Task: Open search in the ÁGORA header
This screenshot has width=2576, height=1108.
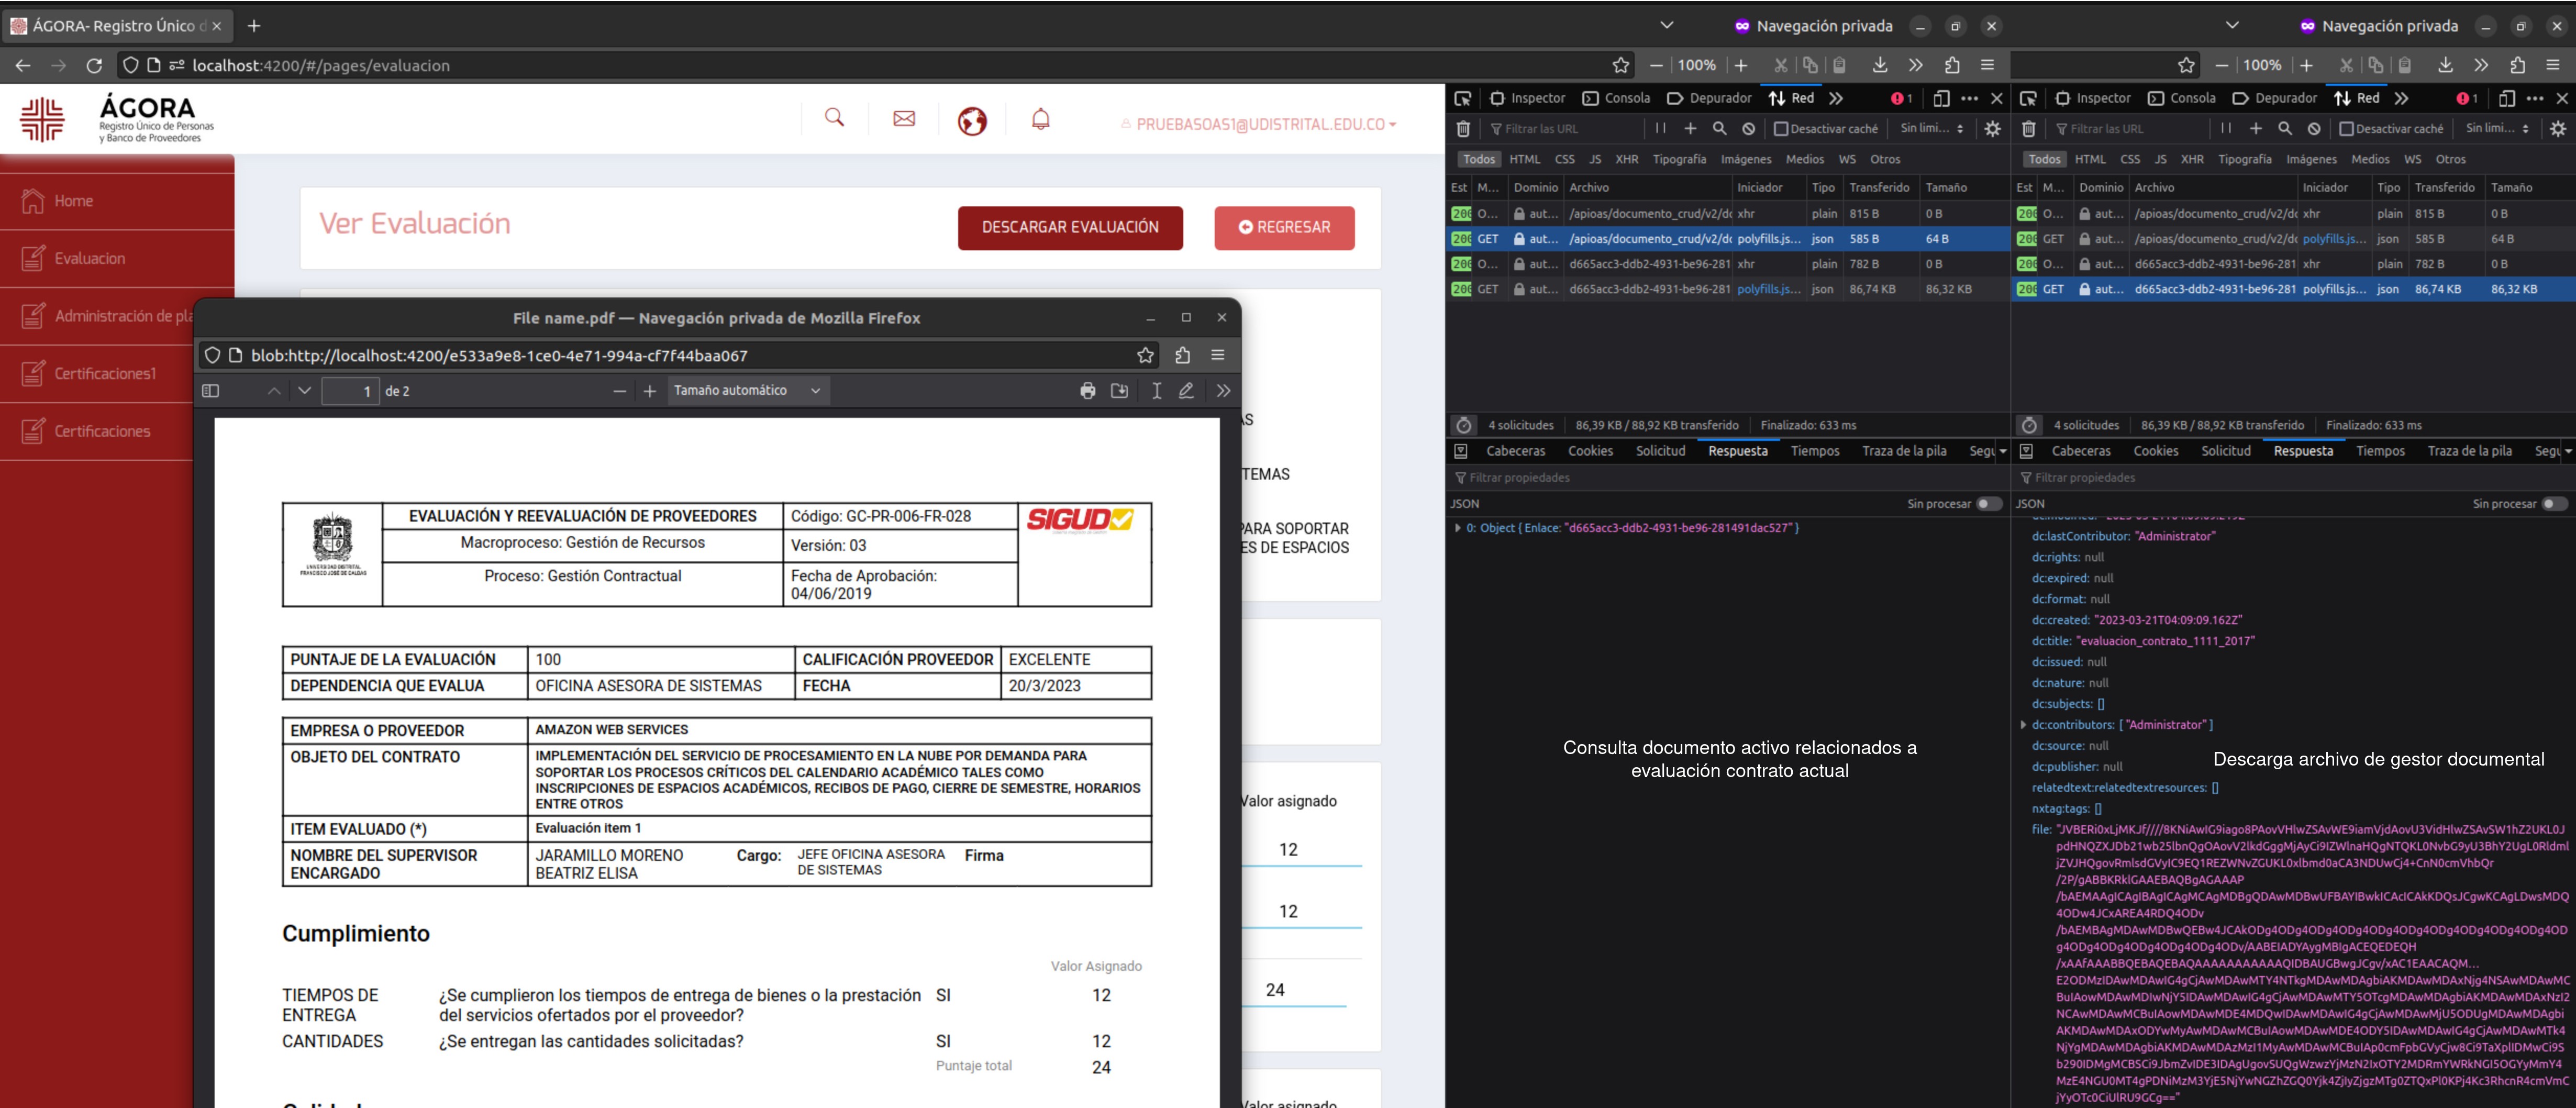Action: 836,118
